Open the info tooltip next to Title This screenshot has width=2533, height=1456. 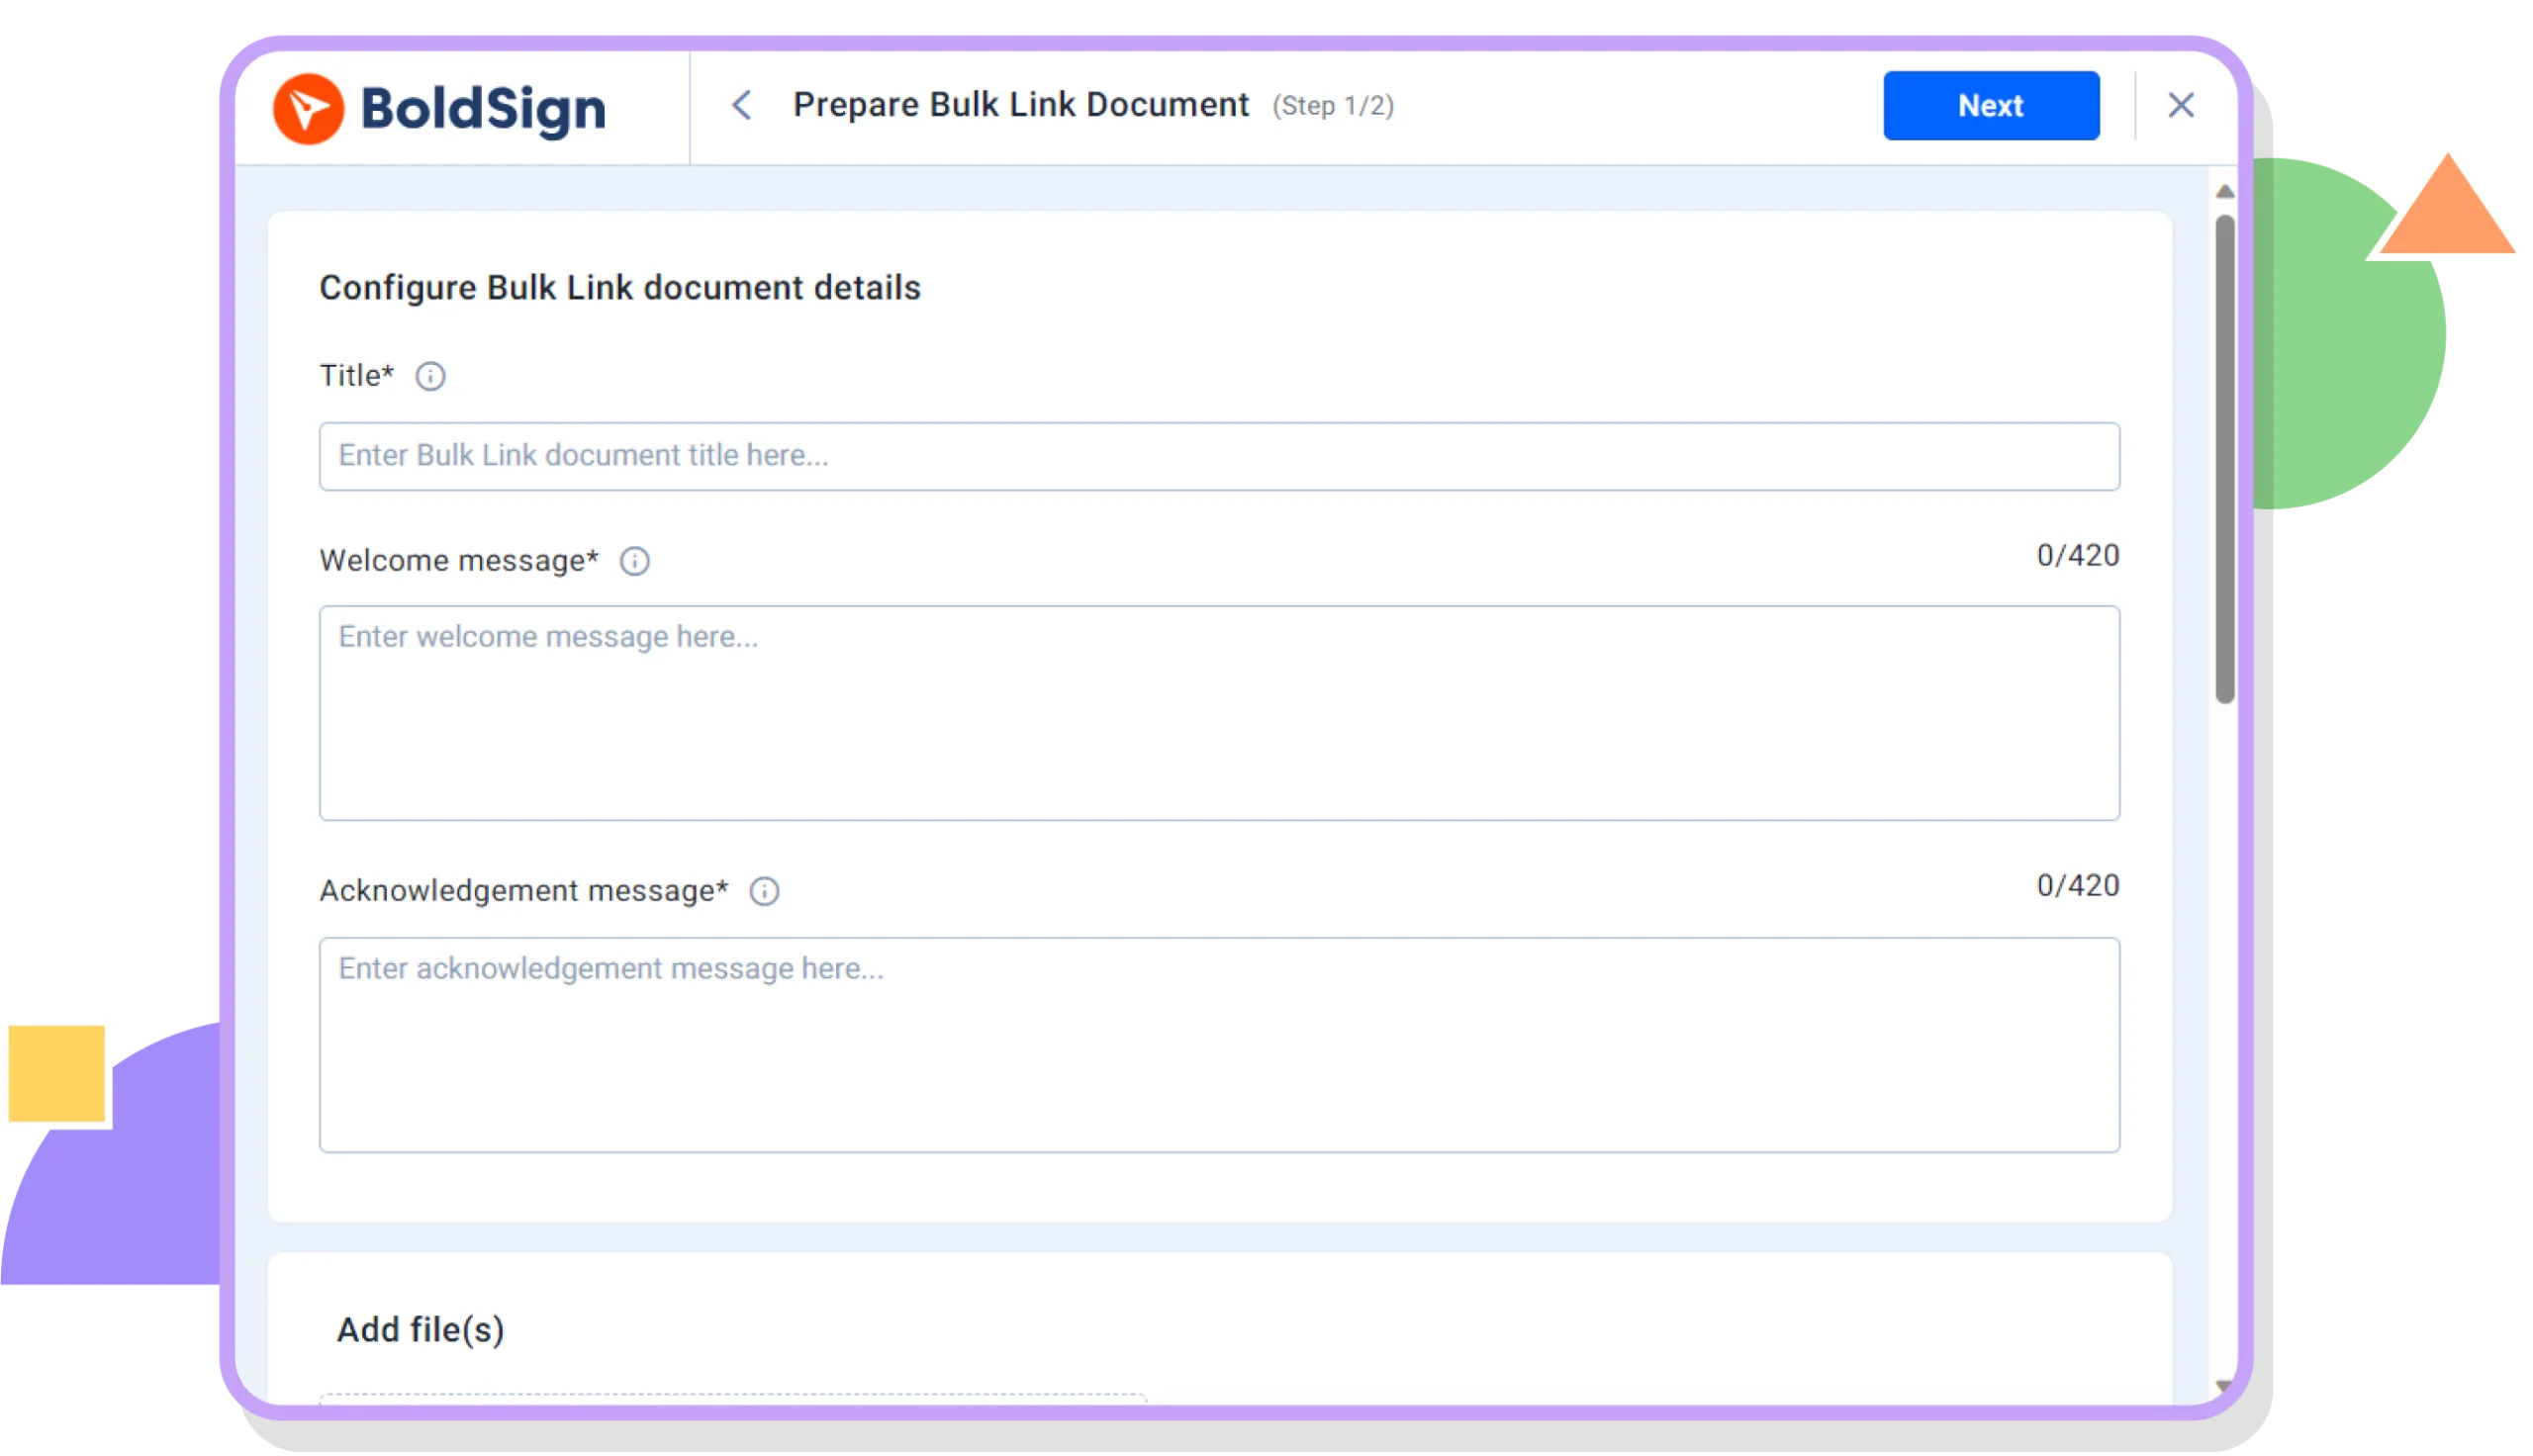click(429, 377)
